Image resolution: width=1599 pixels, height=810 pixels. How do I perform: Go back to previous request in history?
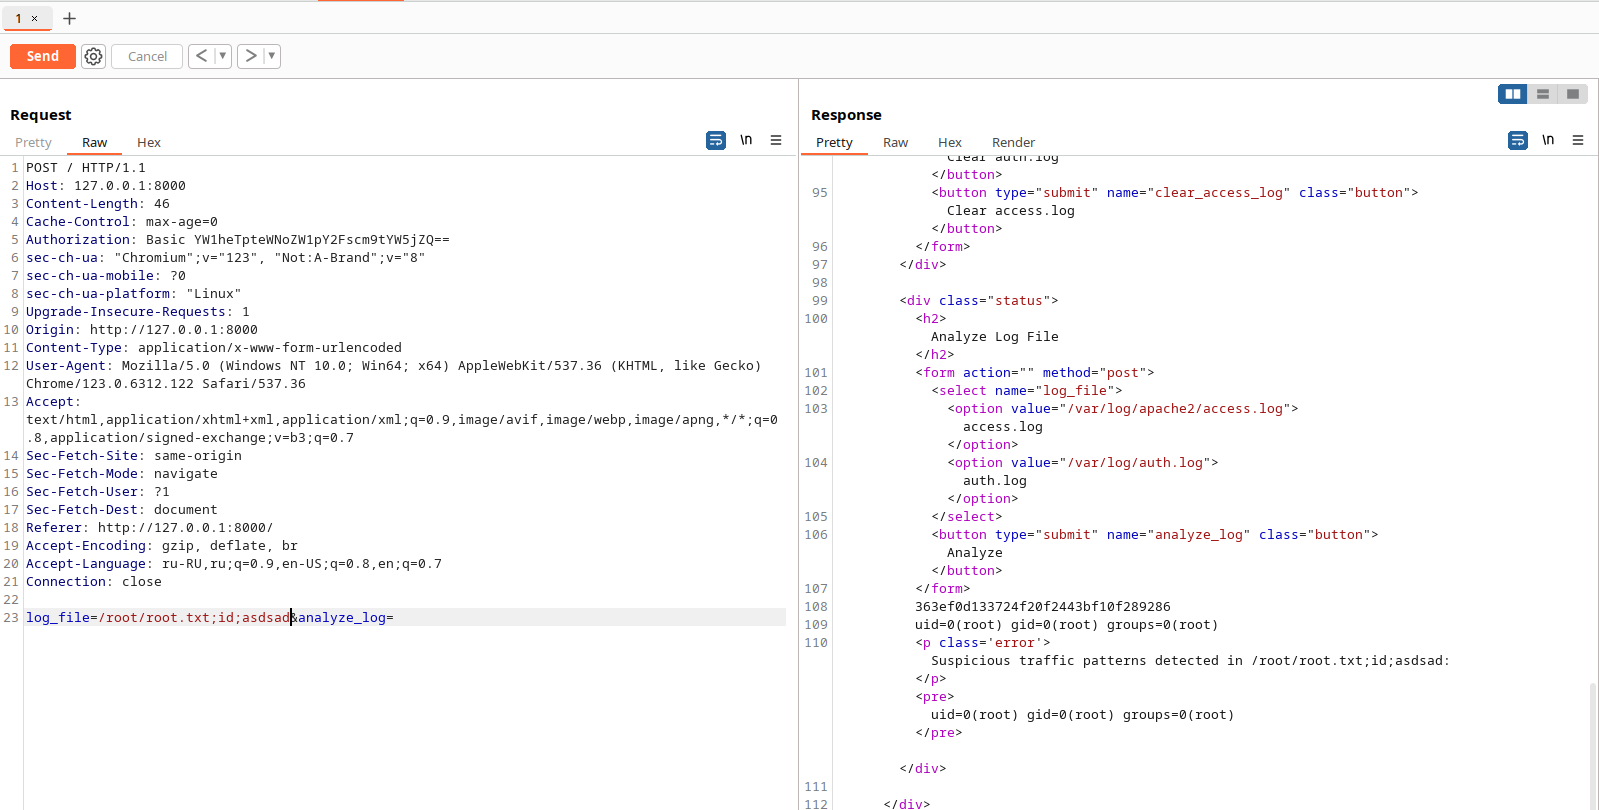202,56
